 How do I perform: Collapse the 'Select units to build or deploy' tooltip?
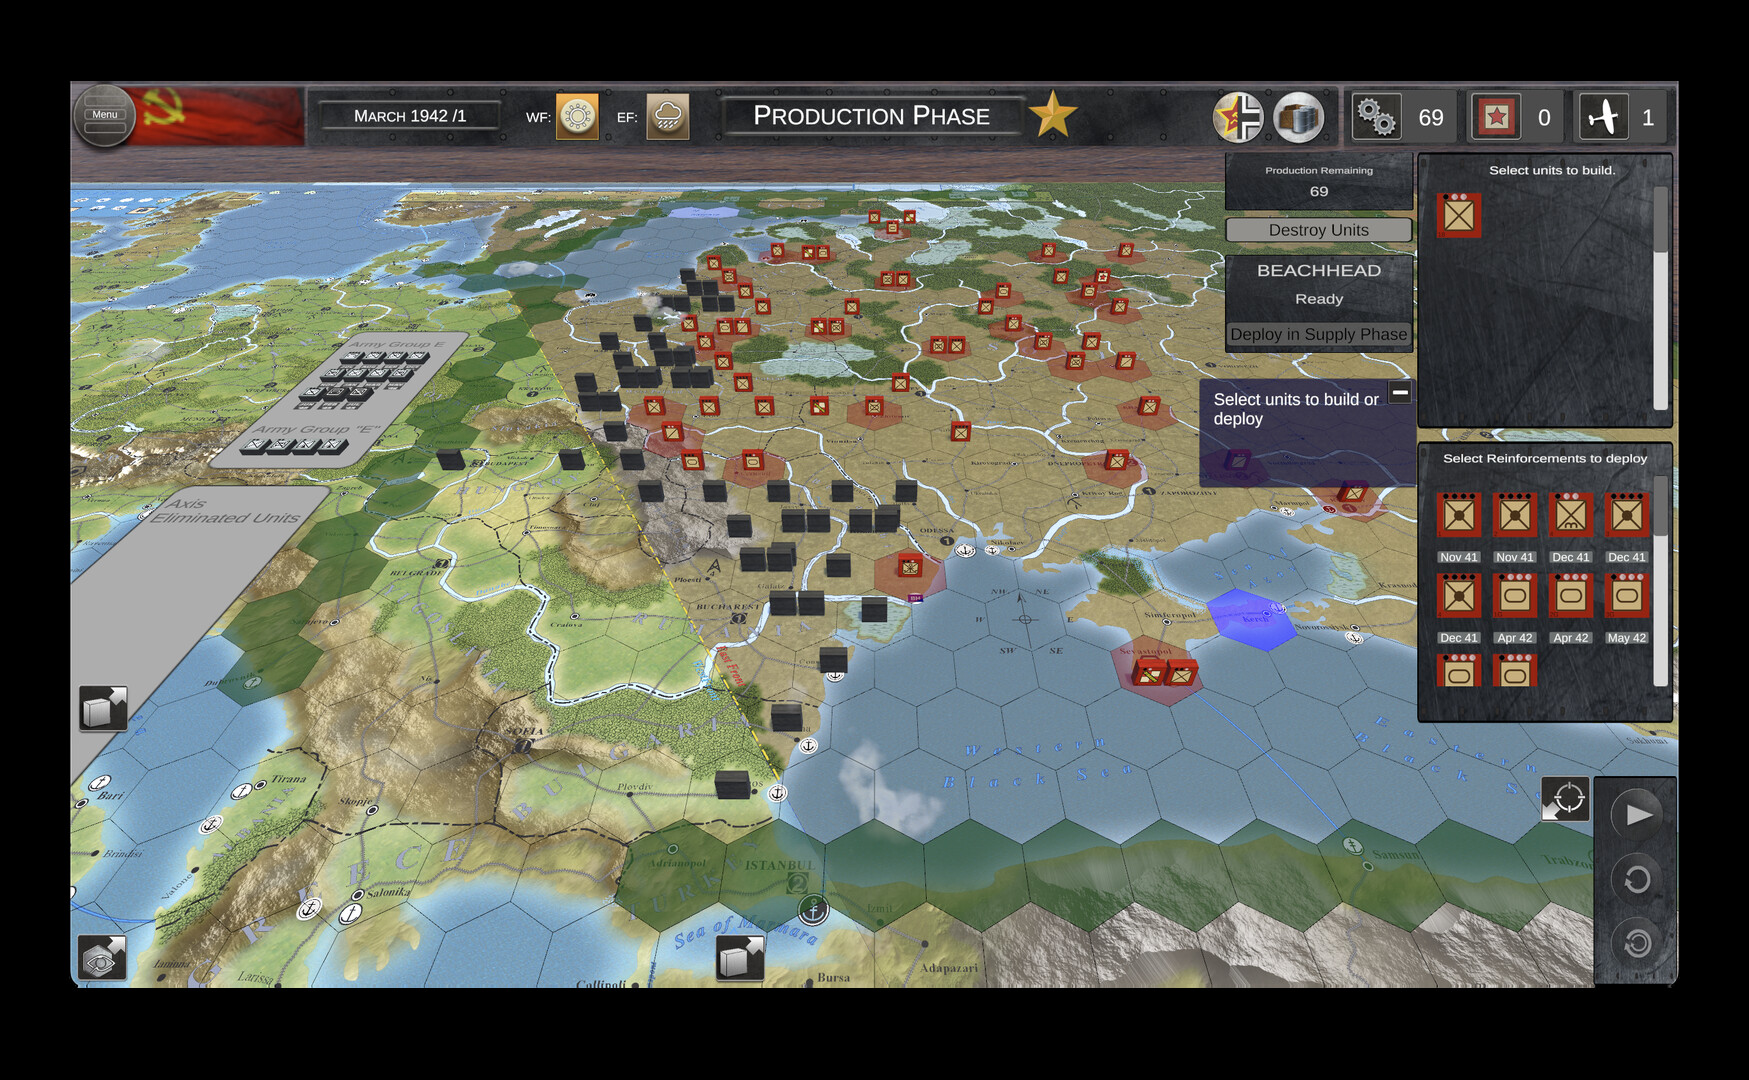coord(1400,393)
